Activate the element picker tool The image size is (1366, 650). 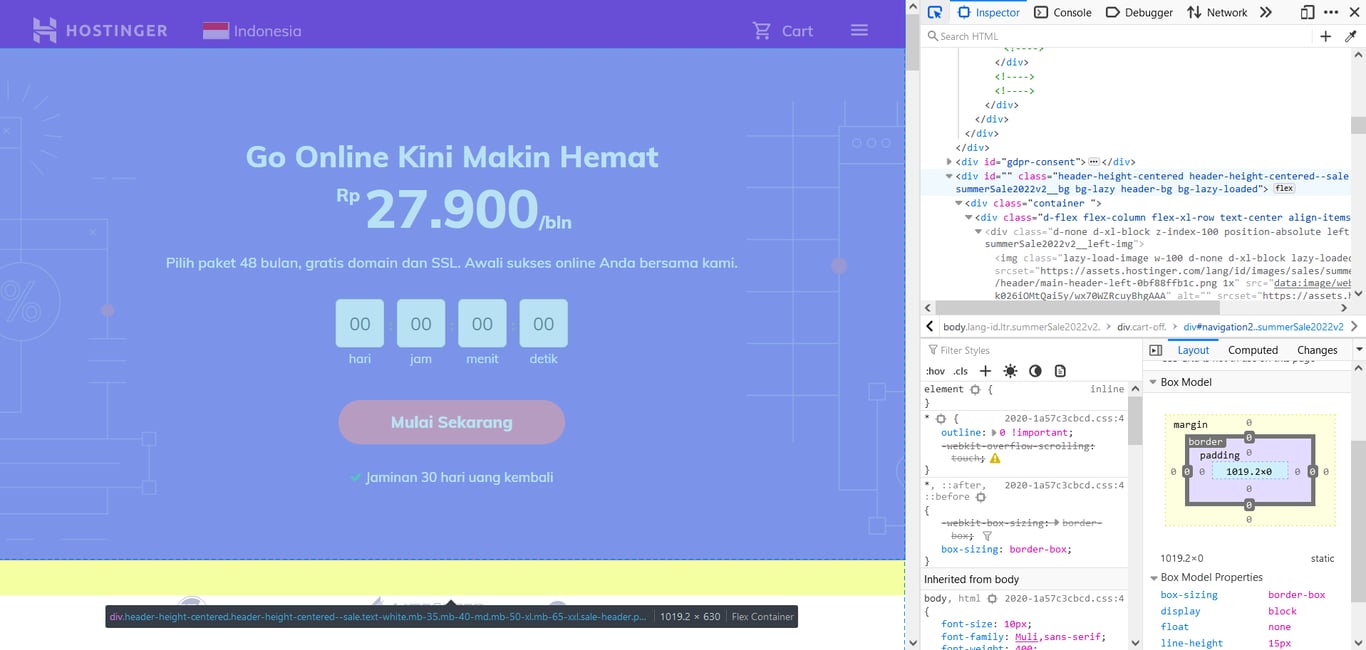[x=934, y=12]
